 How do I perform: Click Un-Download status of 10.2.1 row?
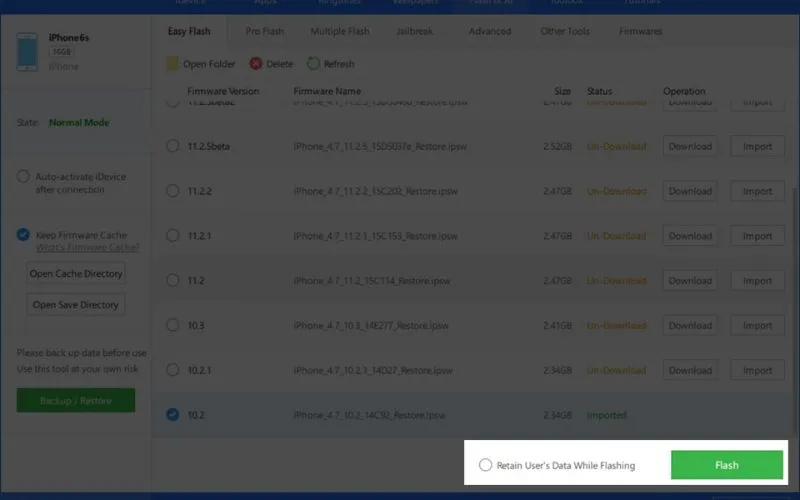tap(616, 370)
